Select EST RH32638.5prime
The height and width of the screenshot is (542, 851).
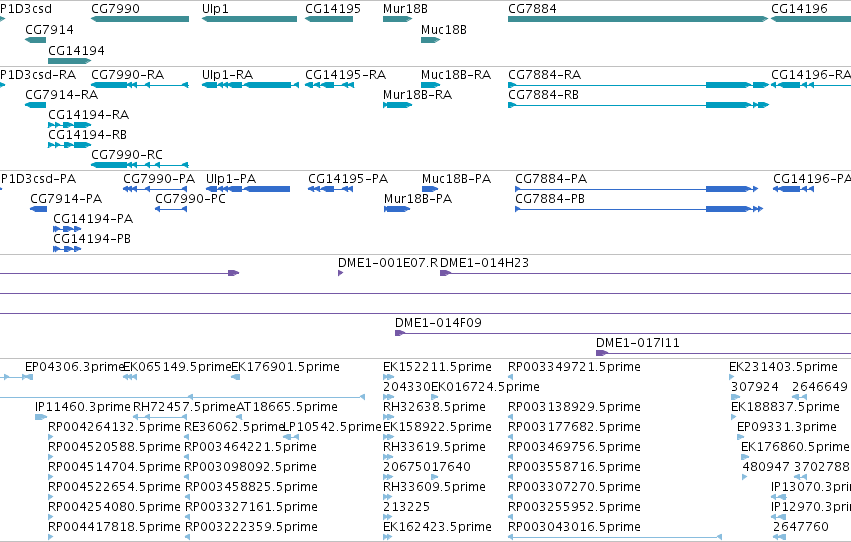[434, 407]
